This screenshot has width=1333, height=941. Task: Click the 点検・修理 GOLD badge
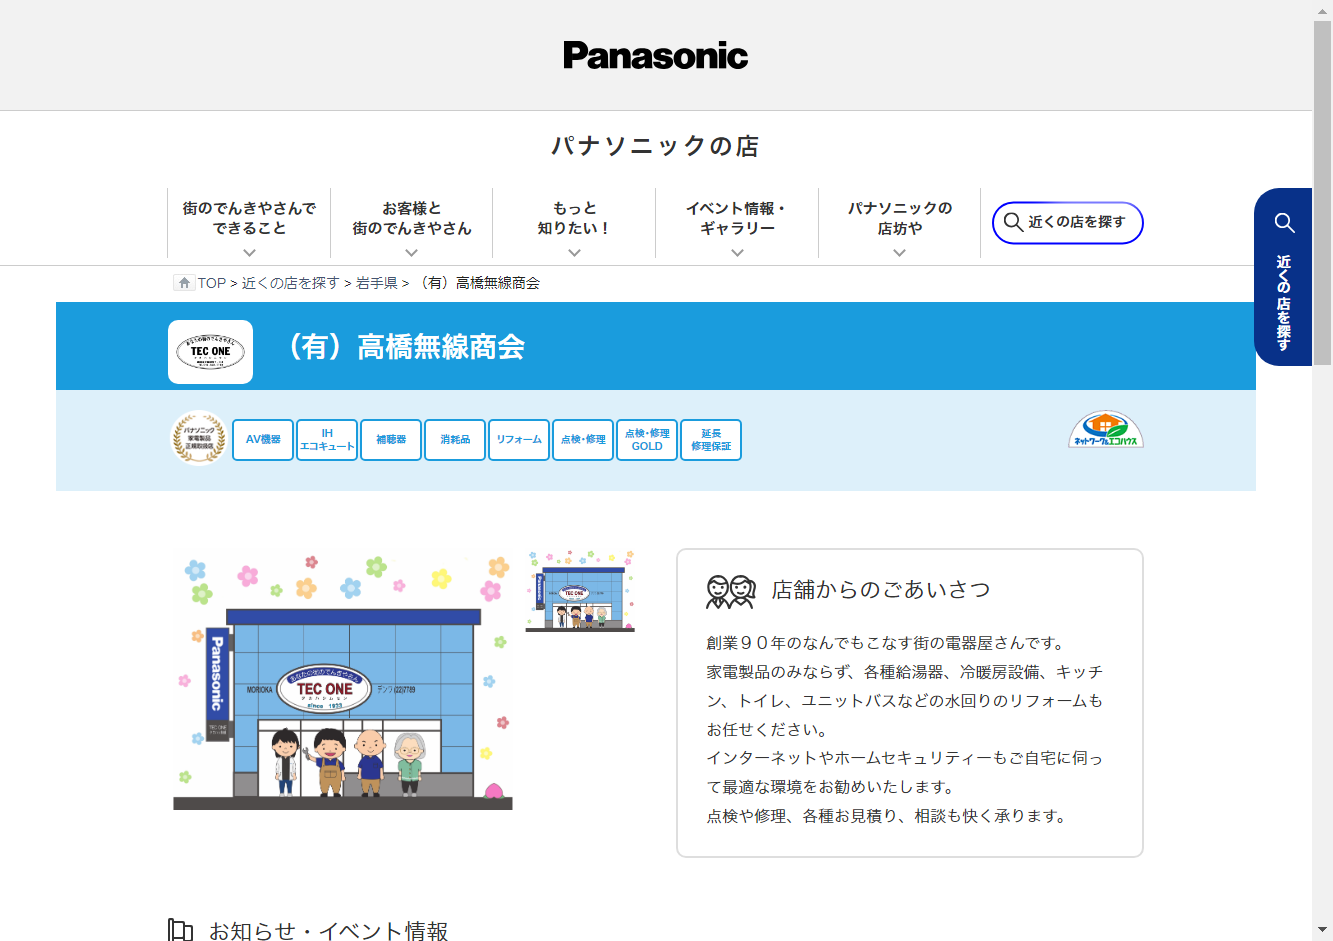click(647, 440)
